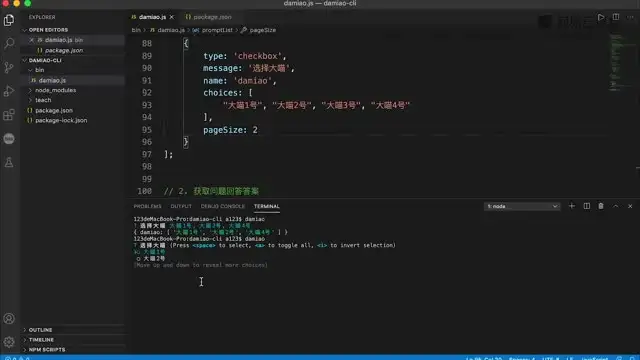Collapse the OPEN EDITORS section
This screenshot has width=640, height=360.
click(48, 30)
